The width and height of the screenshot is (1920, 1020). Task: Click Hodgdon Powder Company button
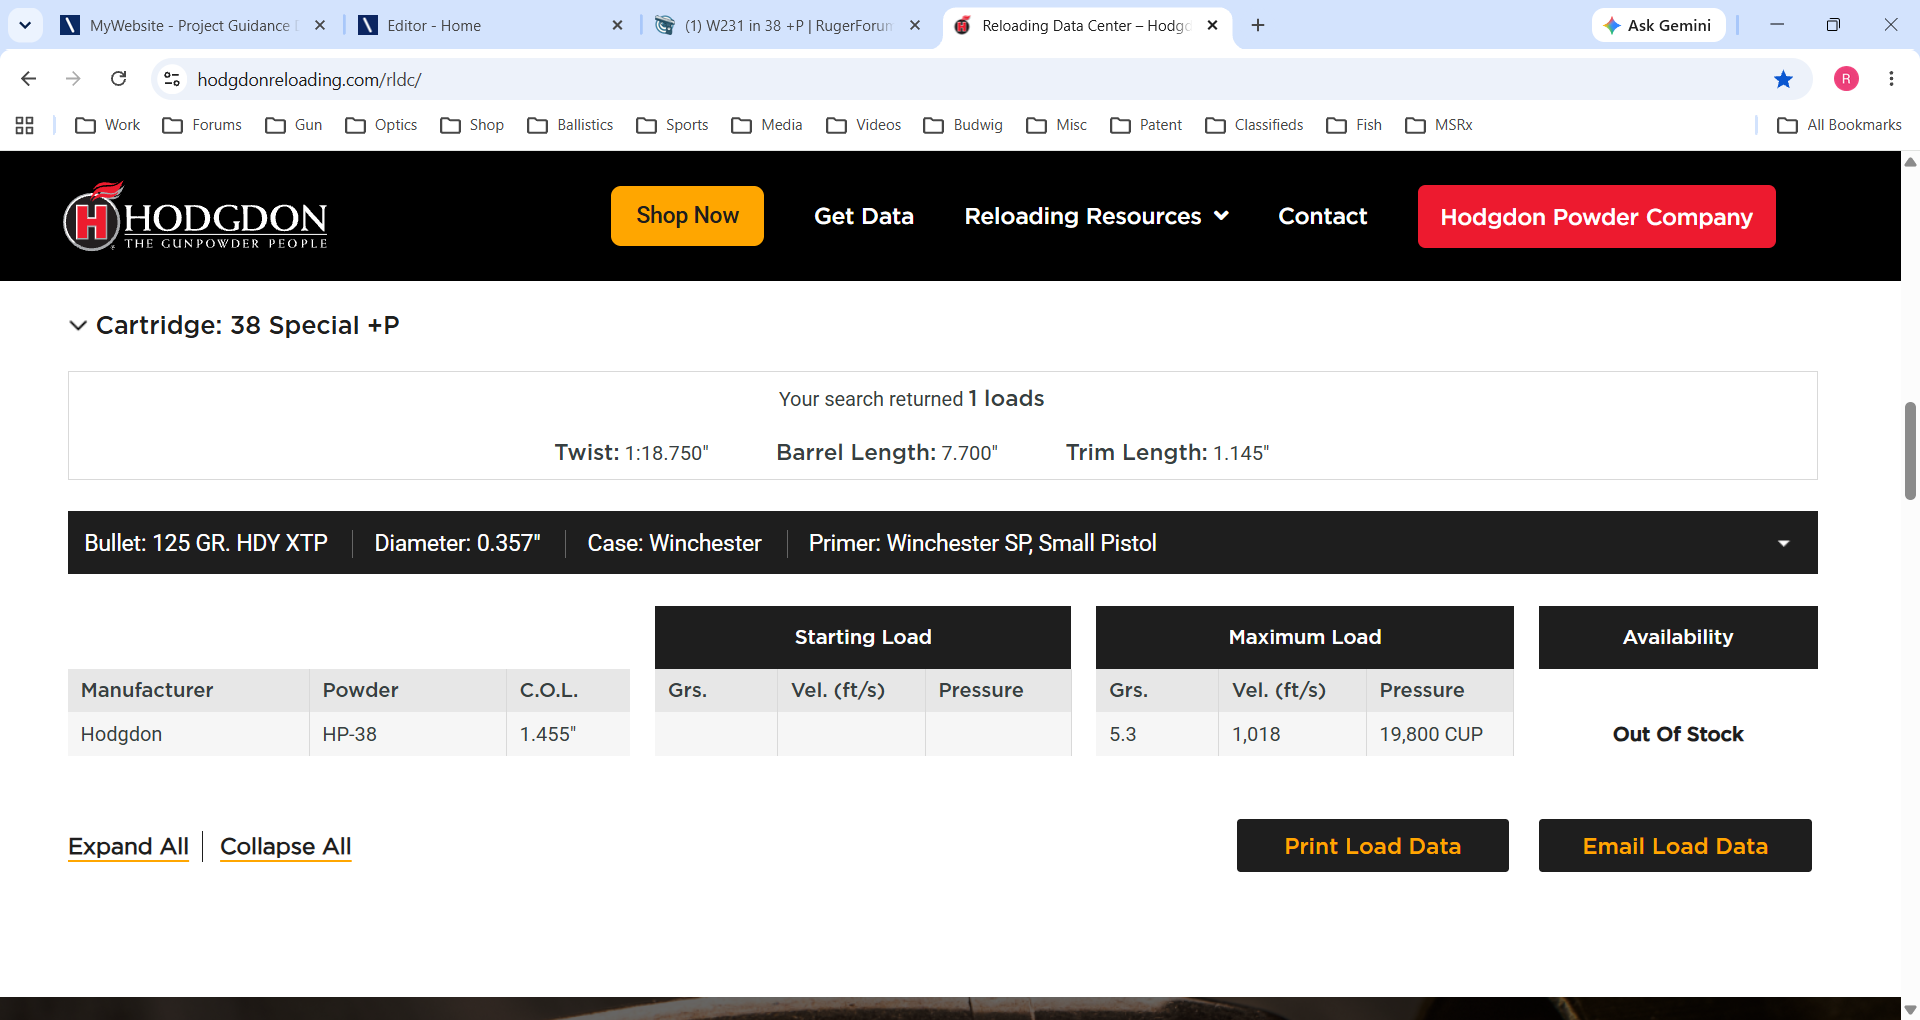point(1596,216)
